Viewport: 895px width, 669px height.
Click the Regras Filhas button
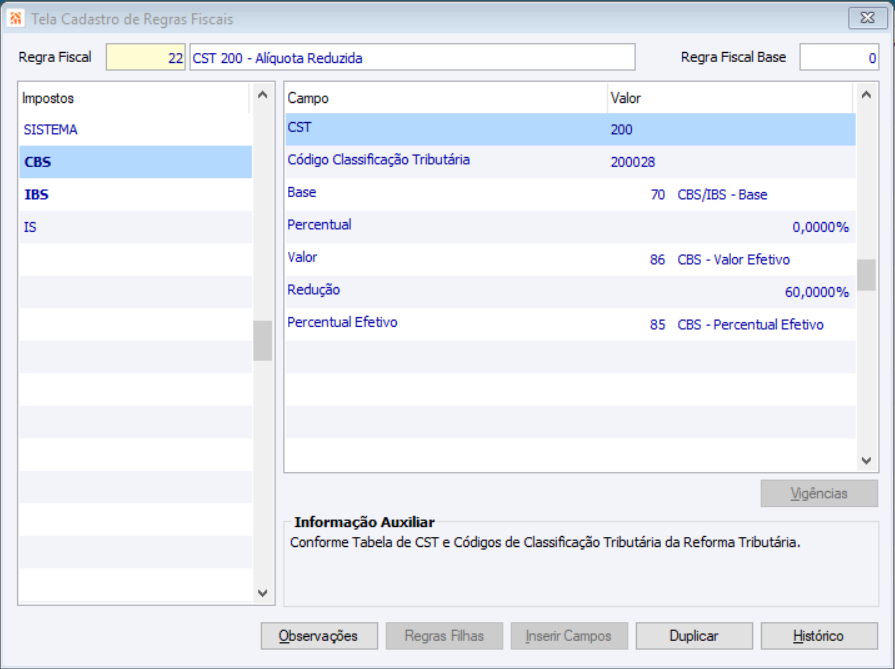[x=444, y=636]
